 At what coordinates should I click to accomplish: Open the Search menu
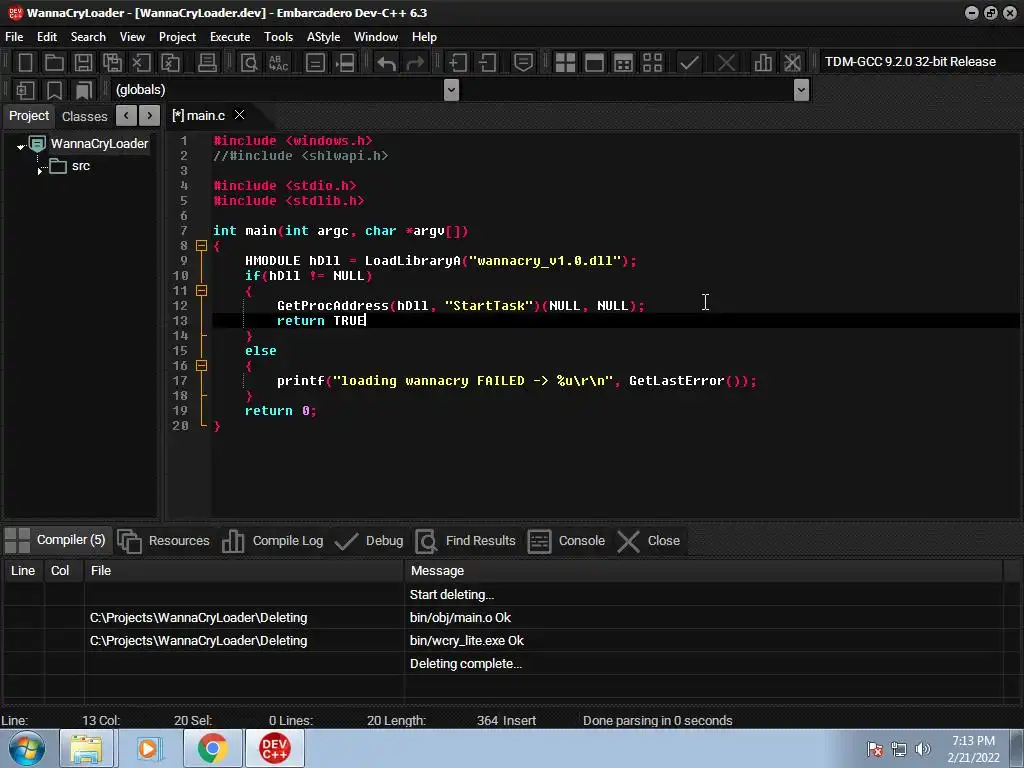click(88, 37)
